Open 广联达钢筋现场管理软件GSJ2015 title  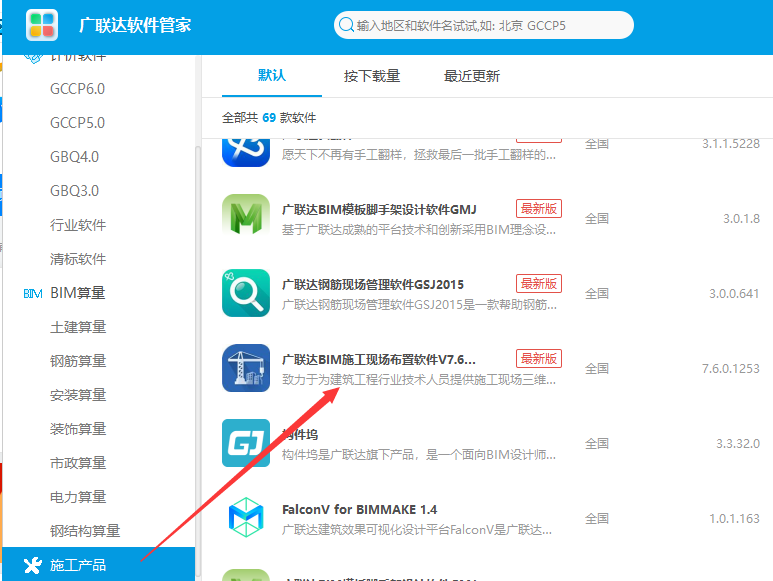pyautogui.click(x=373, y=284)
